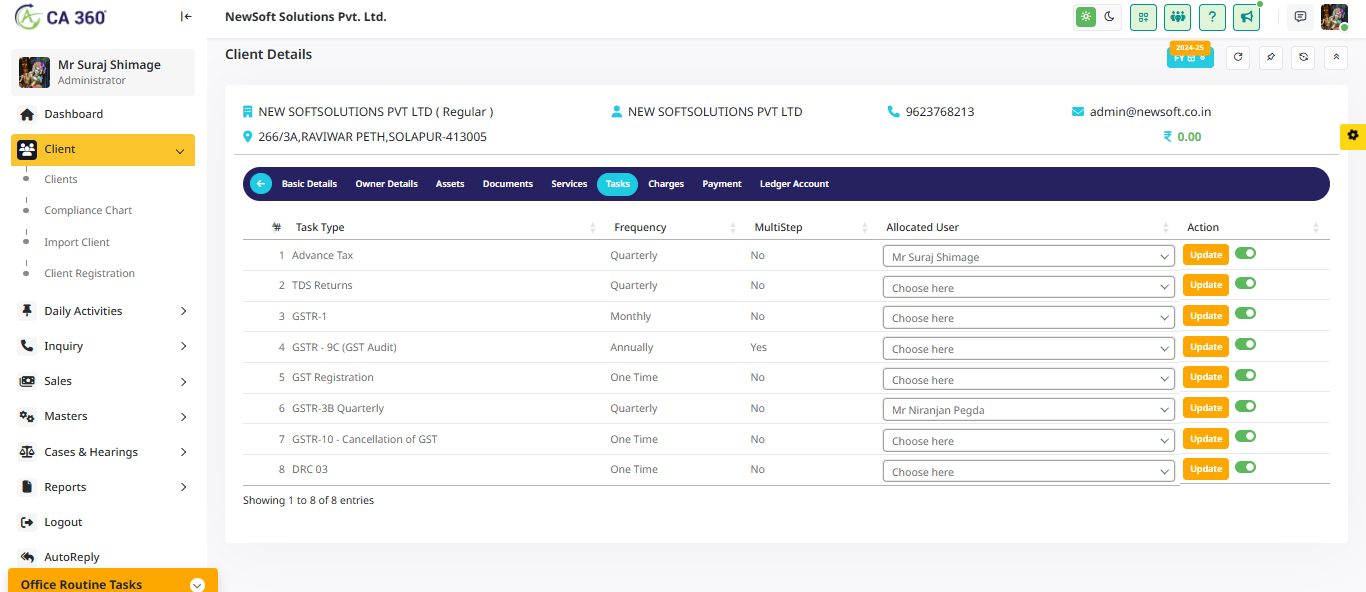Expand the Masters menu chevron

tap(183, 416)
